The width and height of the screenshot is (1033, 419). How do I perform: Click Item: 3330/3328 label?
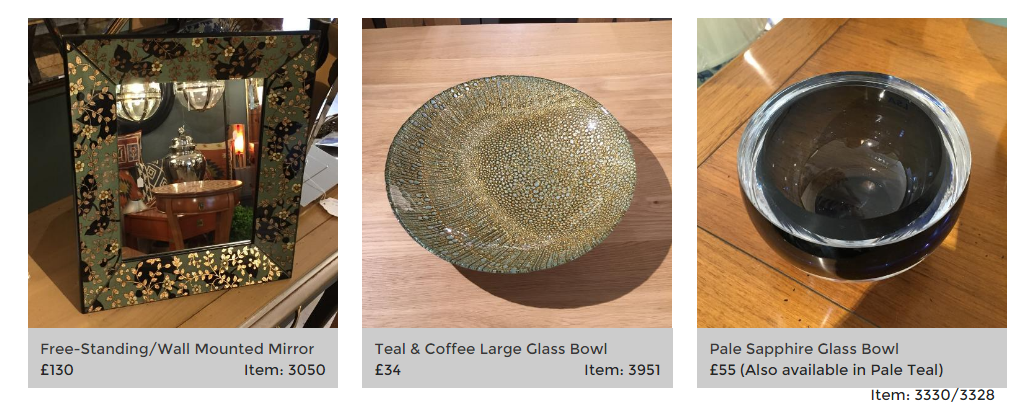point(932,395)
